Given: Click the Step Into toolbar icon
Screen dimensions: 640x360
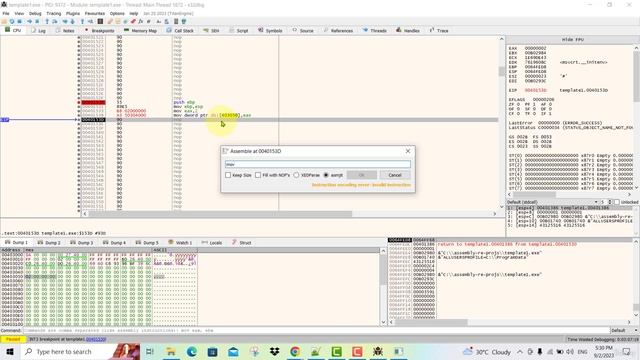Looking at the screenshot, I should (47, 21).
